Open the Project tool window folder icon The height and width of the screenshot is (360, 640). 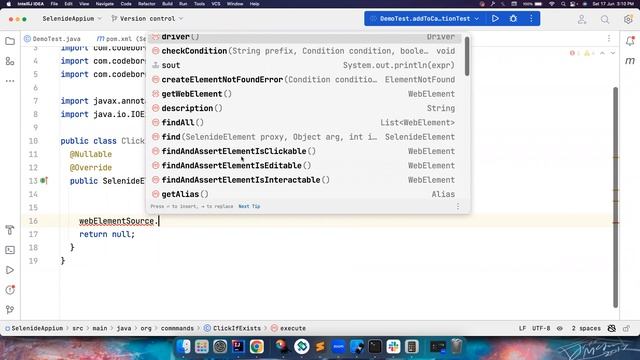pos(10,41)
